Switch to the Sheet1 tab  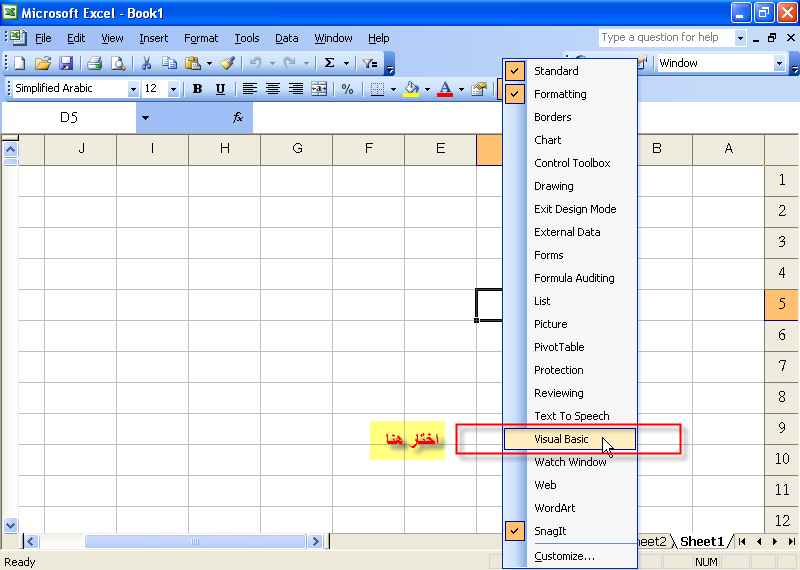[702, 541]
